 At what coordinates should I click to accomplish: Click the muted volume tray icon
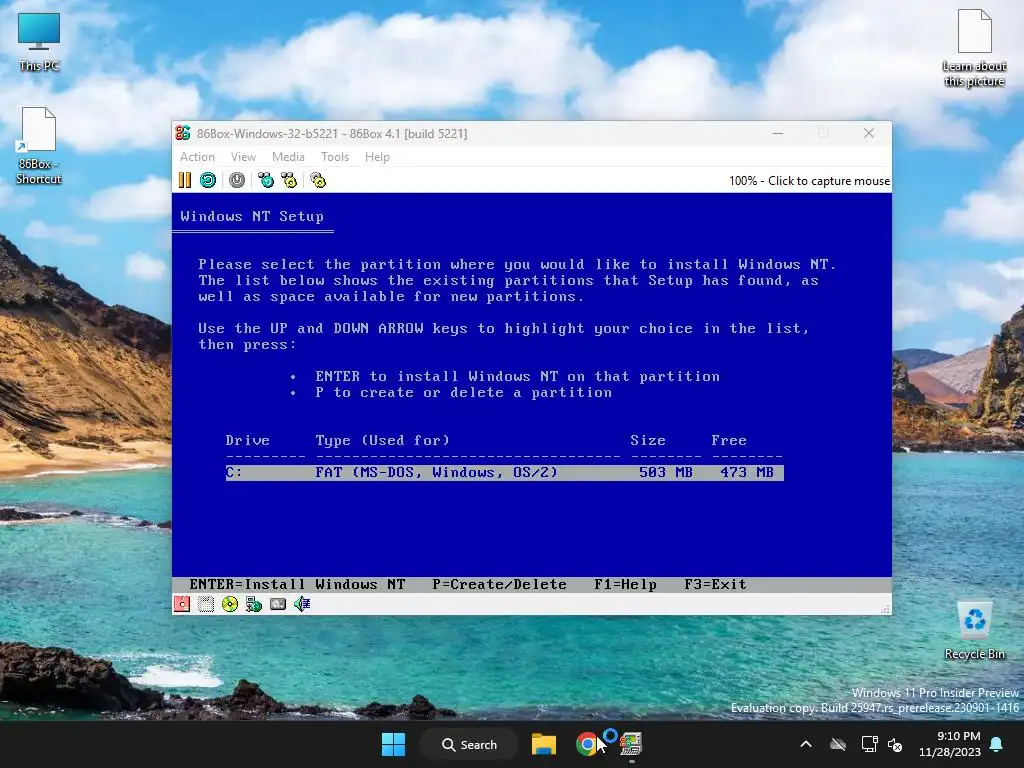point(895,744)
